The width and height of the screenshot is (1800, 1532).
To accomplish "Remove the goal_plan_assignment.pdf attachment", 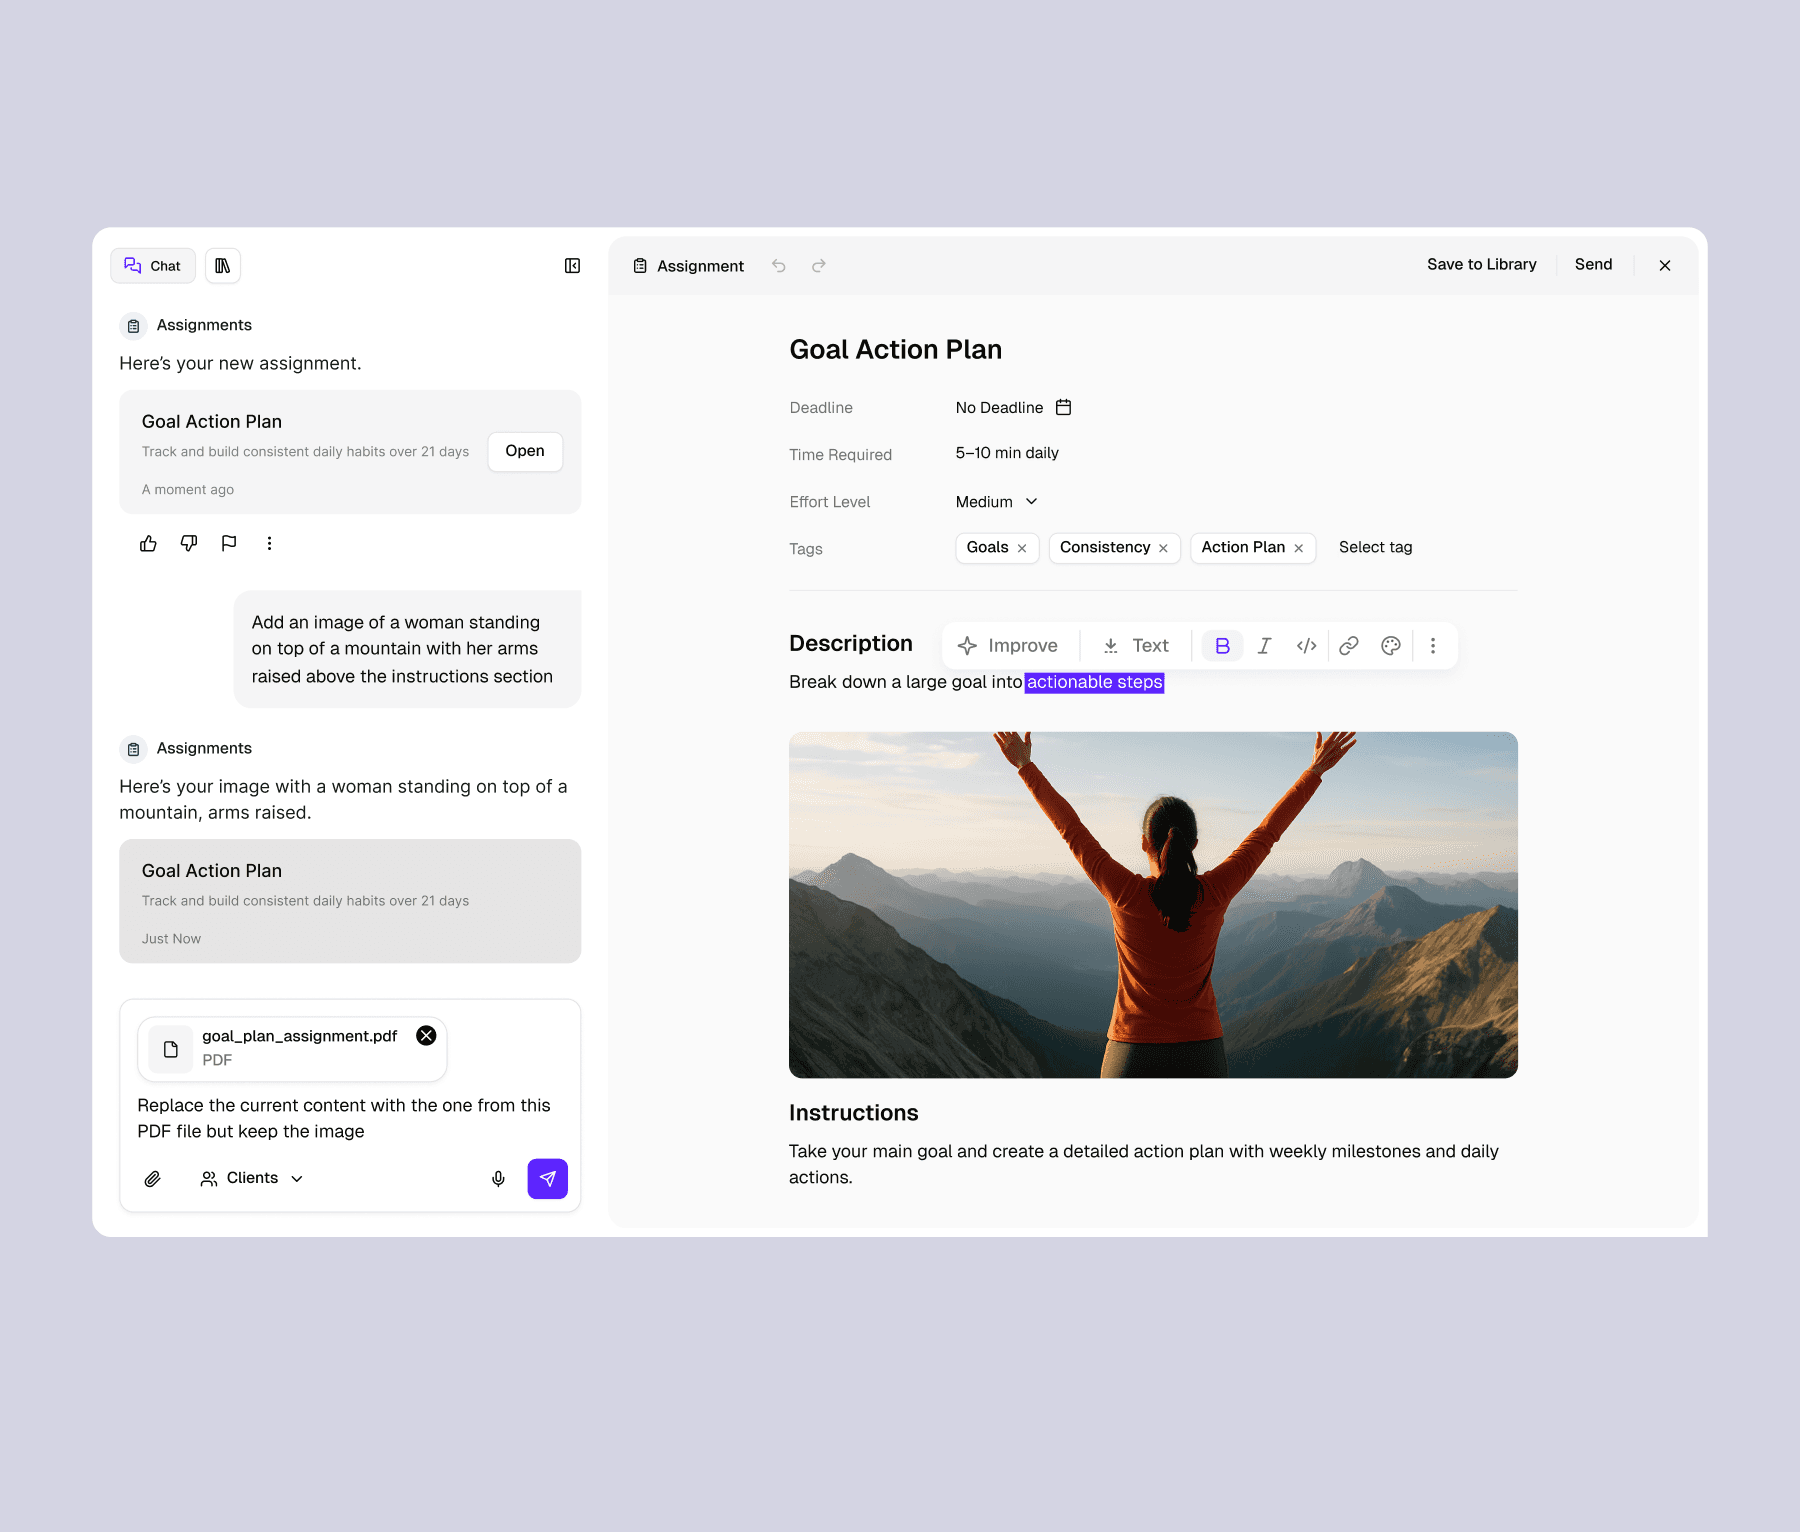I will click(426, 1036).
